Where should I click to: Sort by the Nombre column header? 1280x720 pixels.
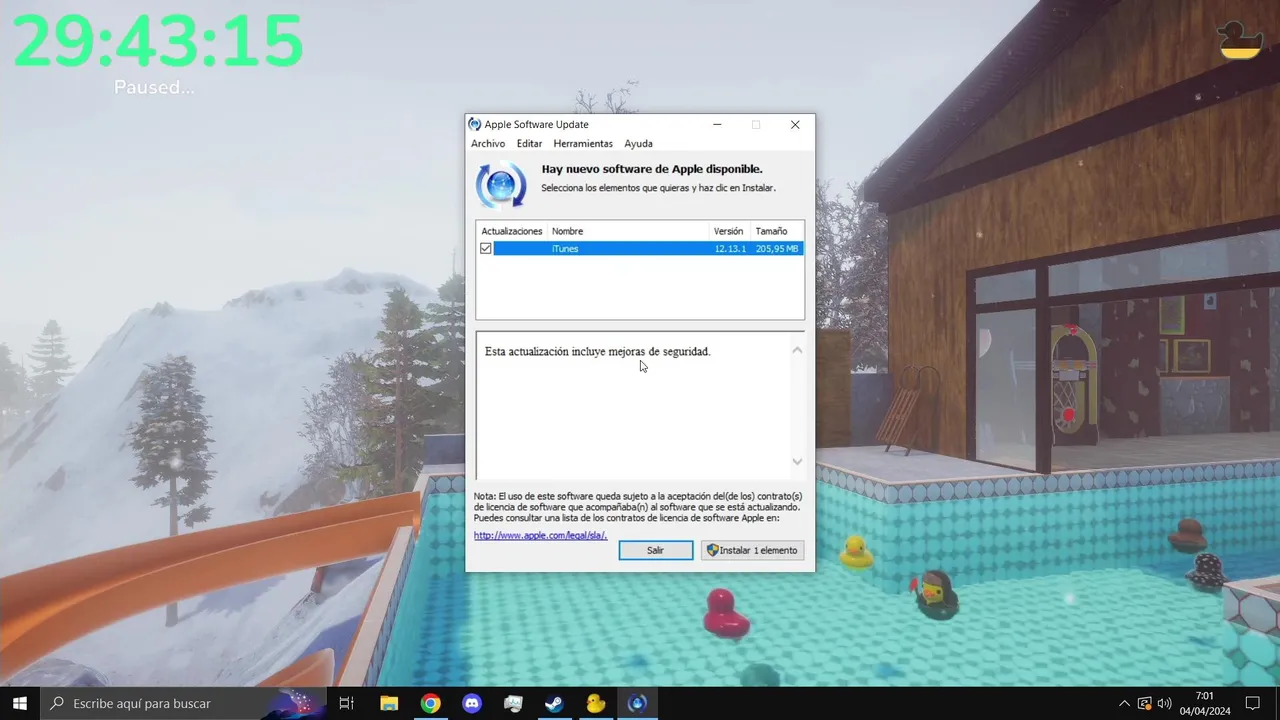[629, 231]
